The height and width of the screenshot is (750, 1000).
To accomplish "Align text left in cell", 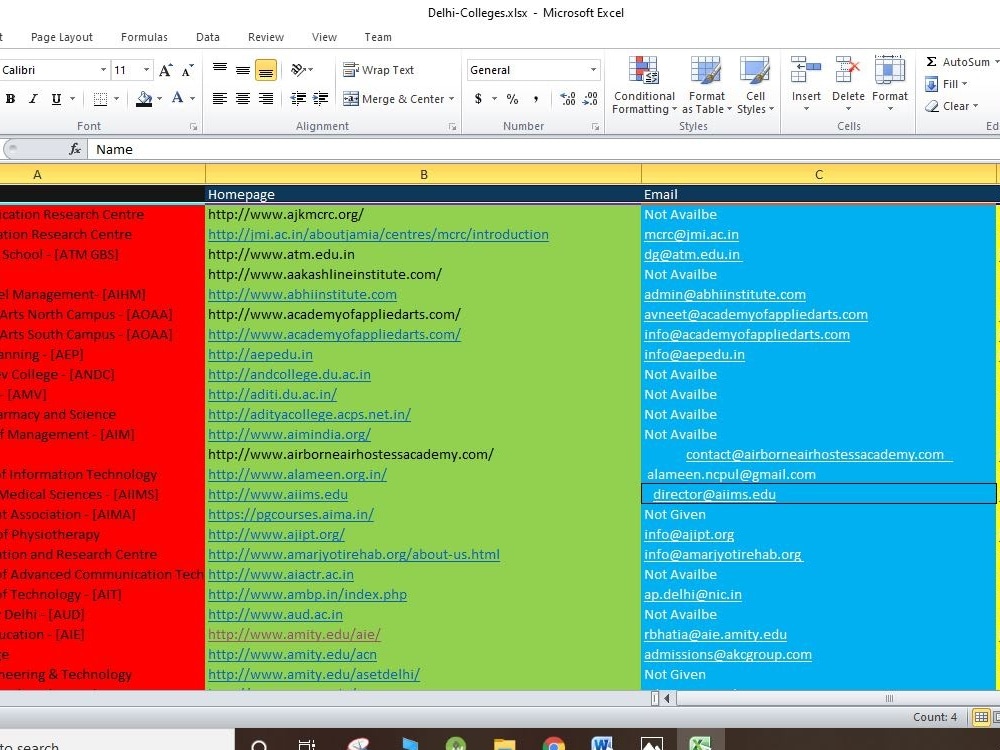I will (220, 98).
